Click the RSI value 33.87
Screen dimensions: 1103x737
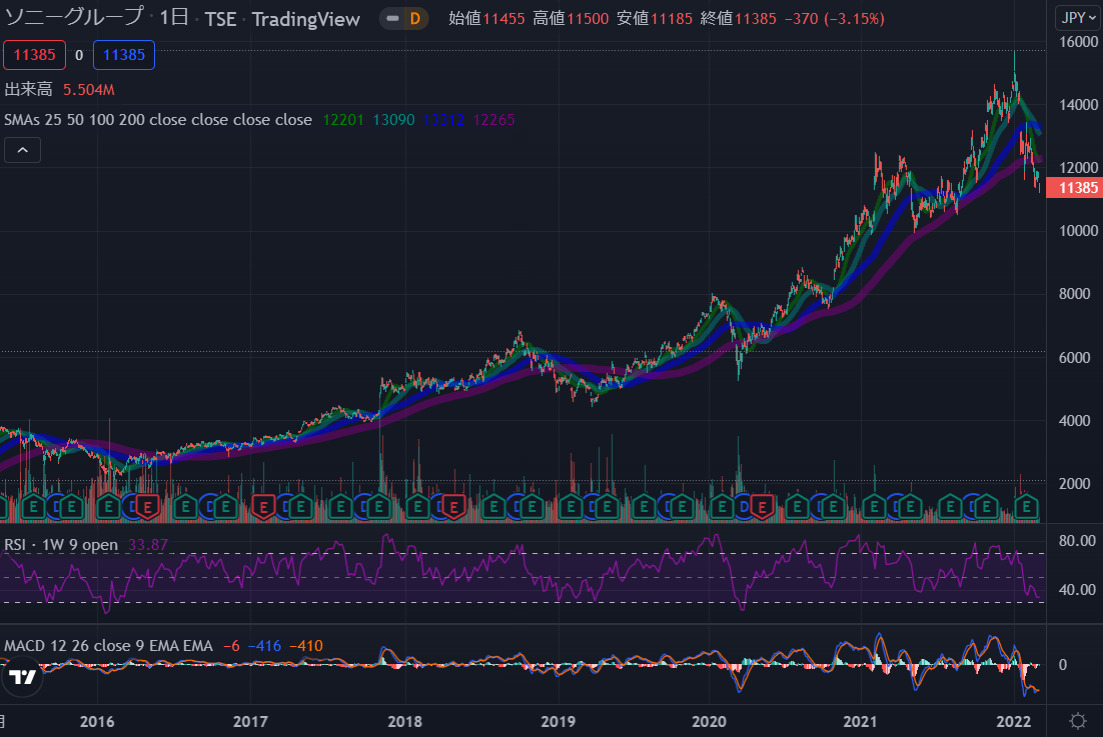click(x=148, y=545)
